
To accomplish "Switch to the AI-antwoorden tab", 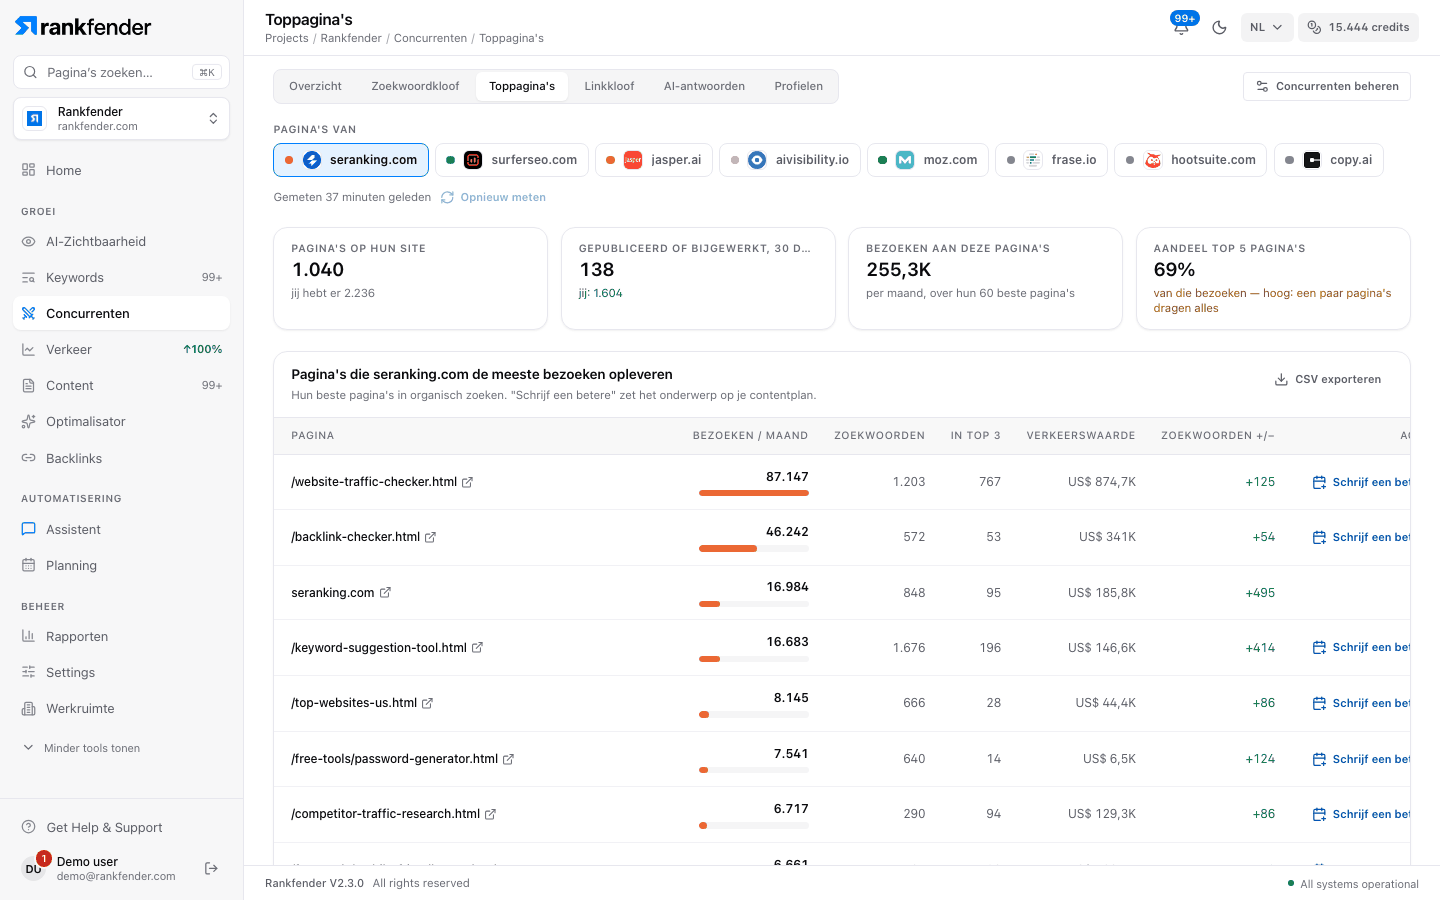I will click(704, 86).
